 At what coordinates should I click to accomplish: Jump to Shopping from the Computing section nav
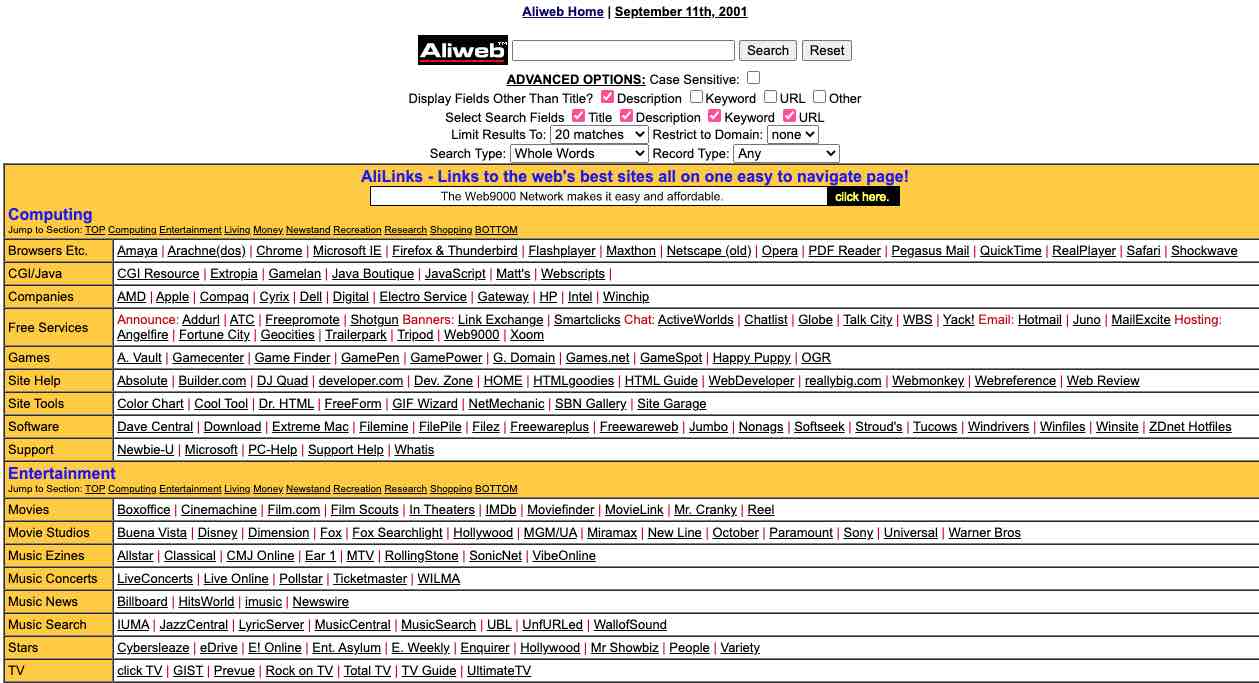pyautogui.click(x=451, y=231)
